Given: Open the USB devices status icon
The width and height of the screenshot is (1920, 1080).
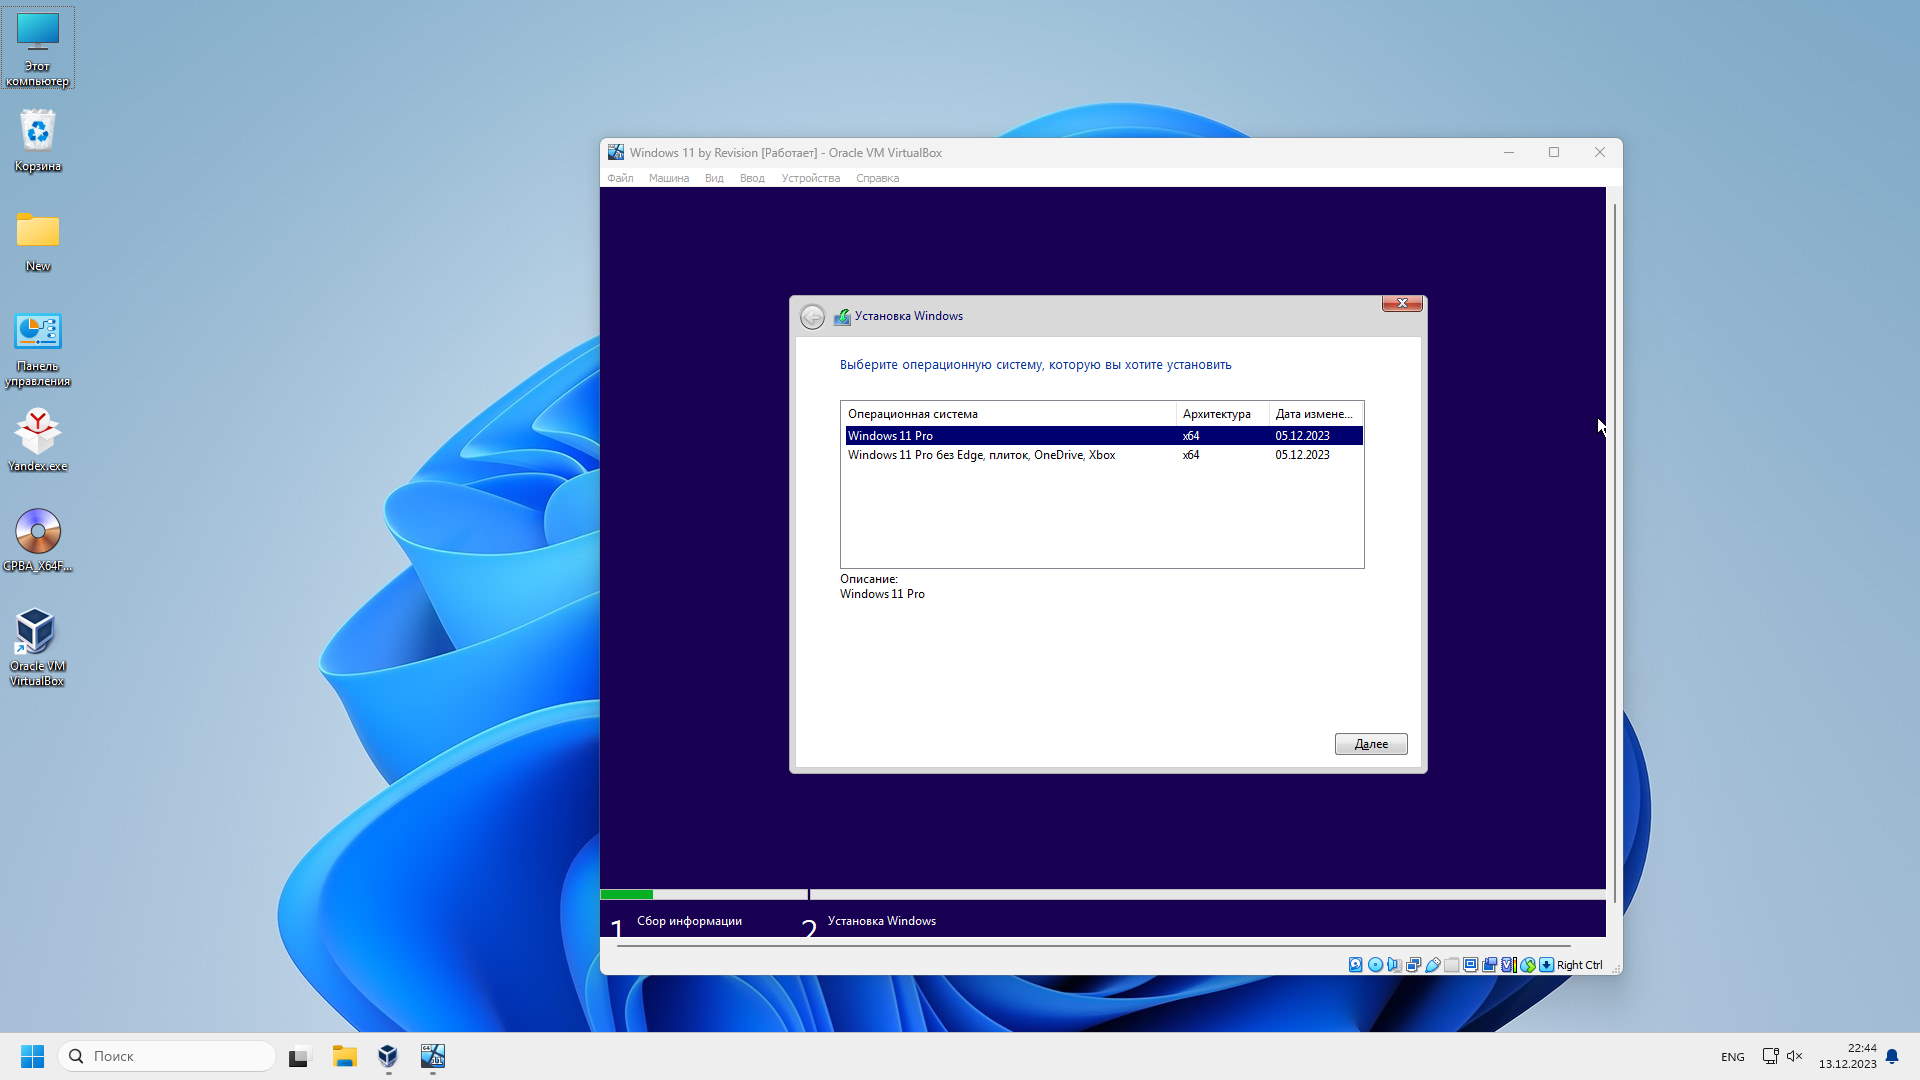Looking at the screenshot, I should [x=1432, y=965].
